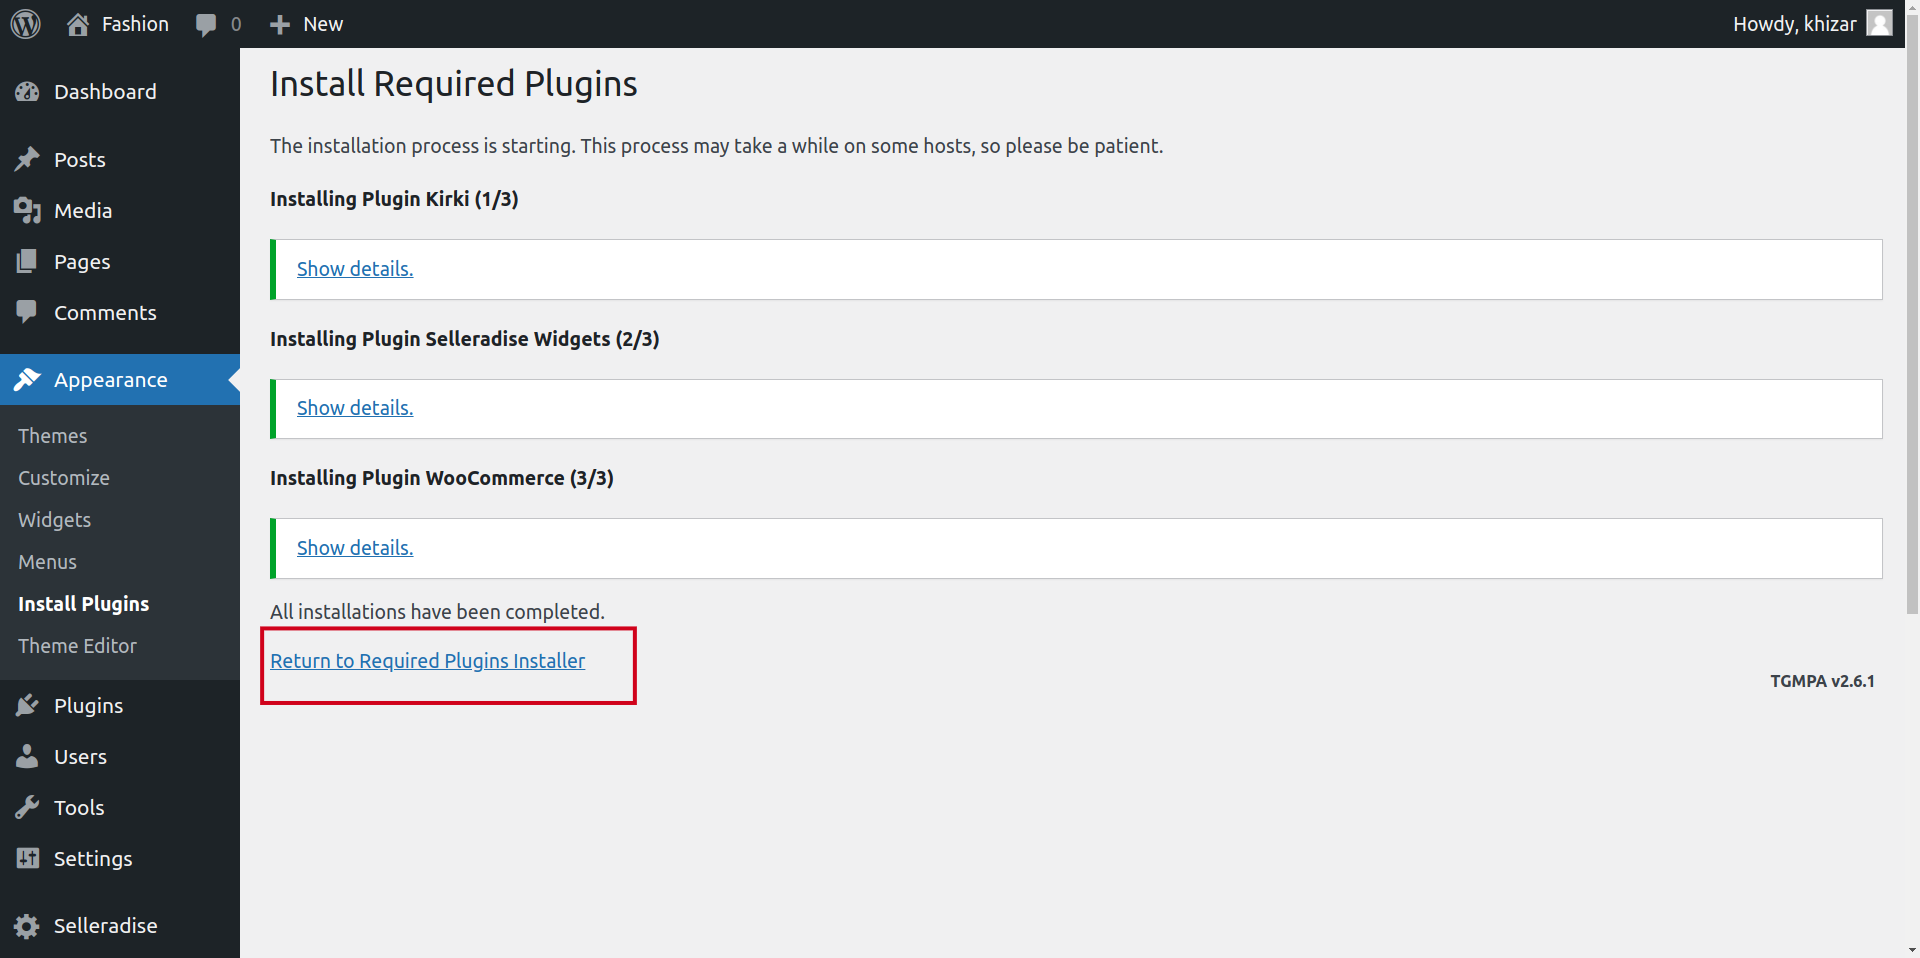Open the comments bubble icon in admin bar

(x=206, y=24)
